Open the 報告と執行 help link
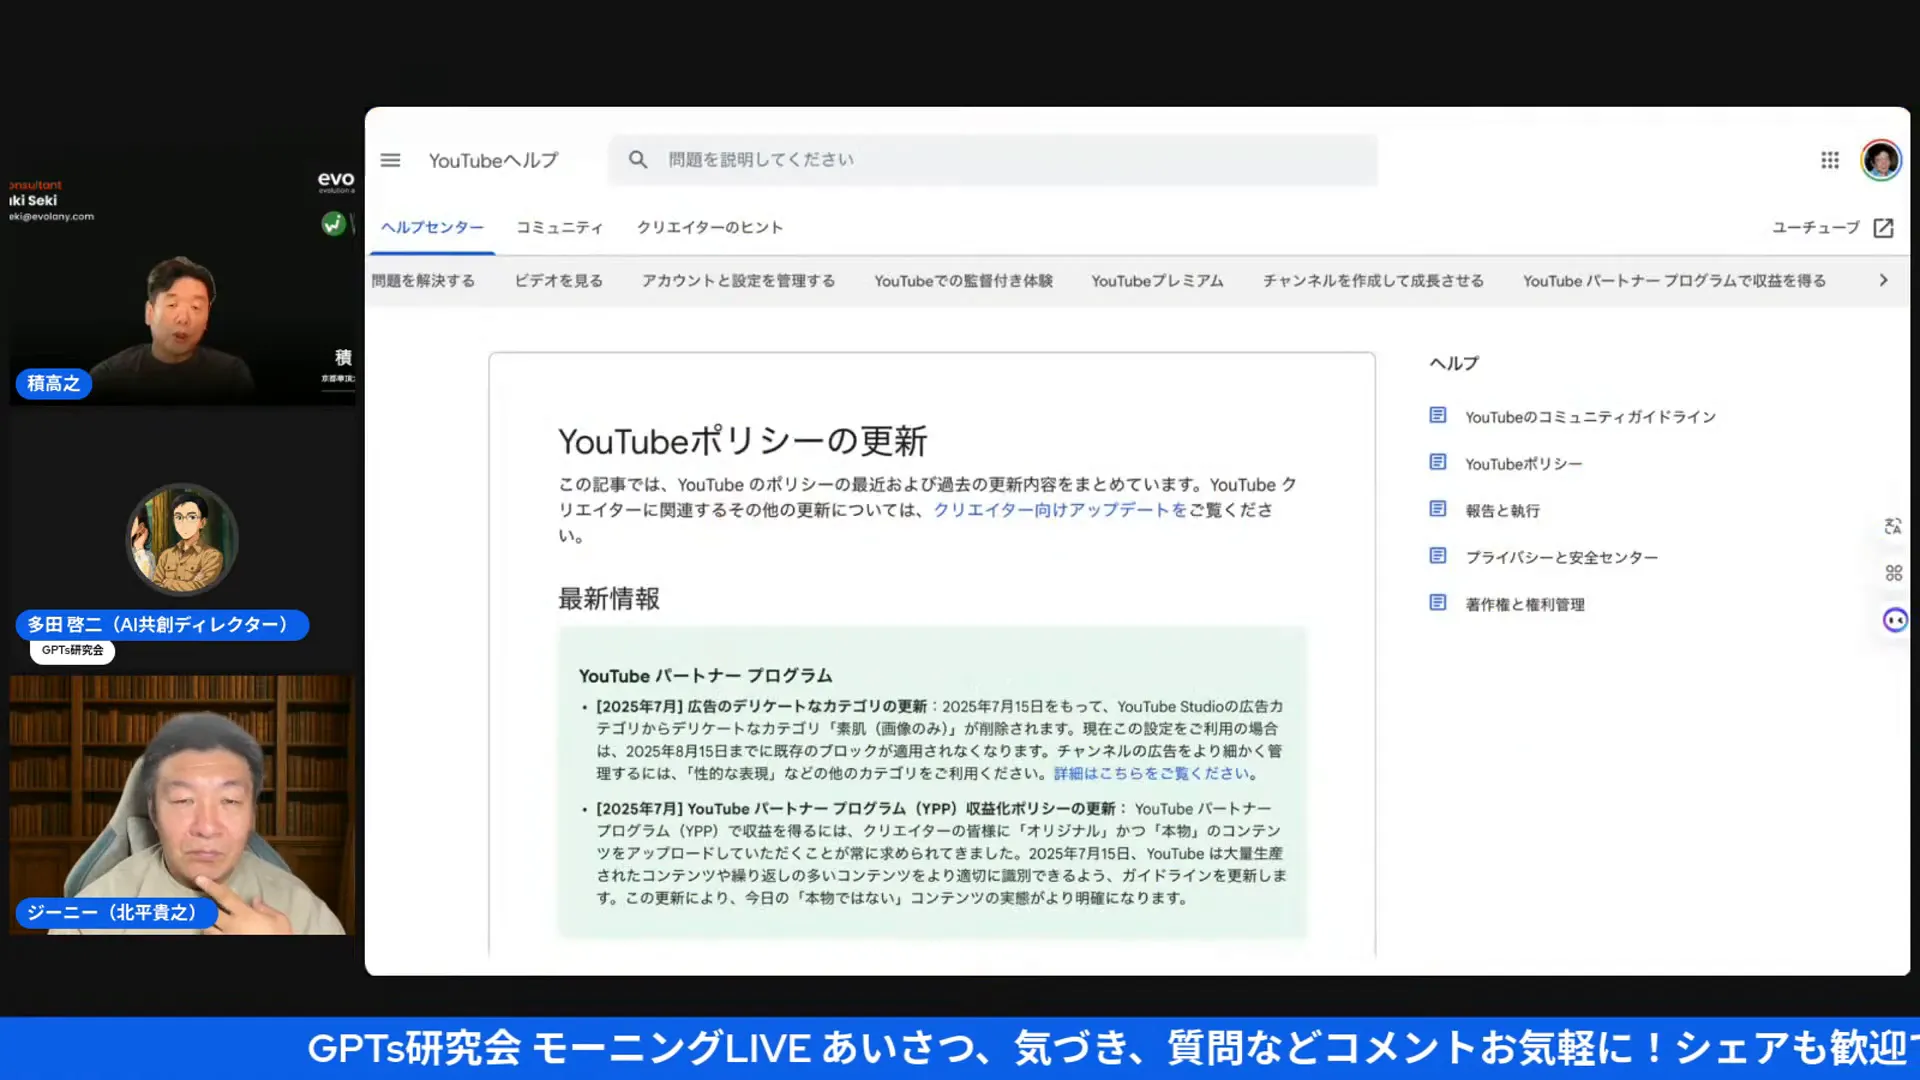 pyautogui.click(x=1502, y=511)
